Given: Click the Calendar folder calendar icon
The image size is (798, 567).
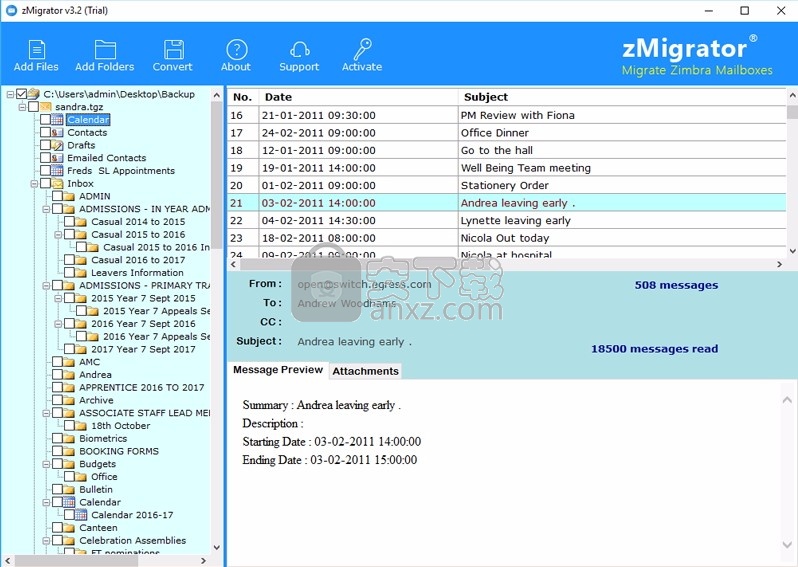Looking at the screenshot, I should 58,120.
